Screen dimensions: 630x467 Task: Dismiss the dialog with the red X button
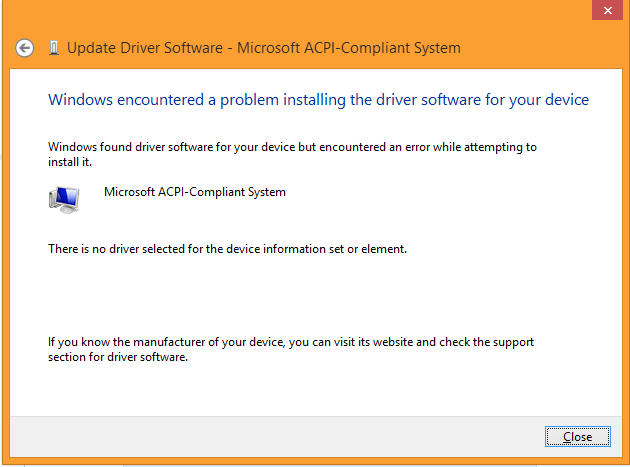608,10
